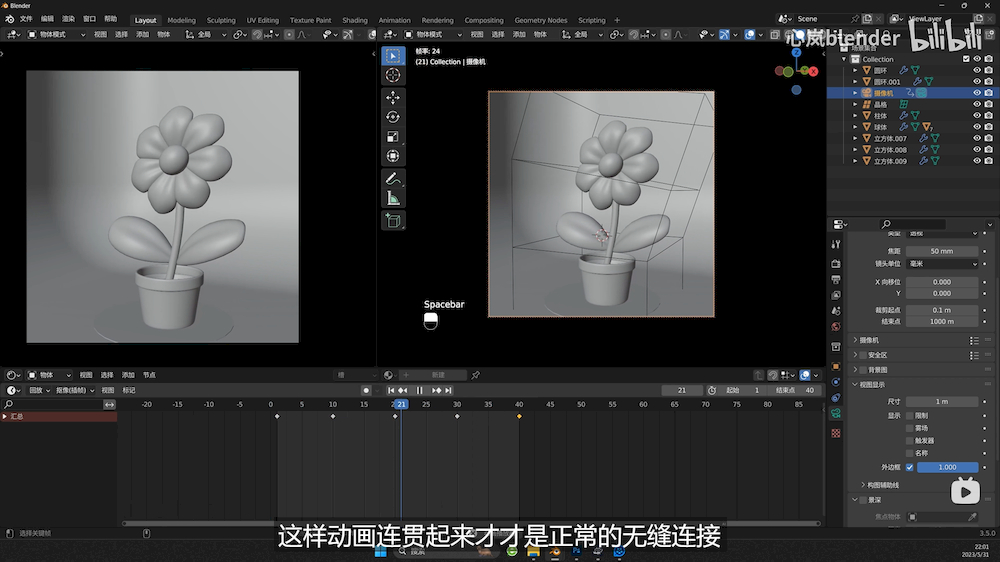Toggle viewport visibility eye for 圆环

coord(976,70)
